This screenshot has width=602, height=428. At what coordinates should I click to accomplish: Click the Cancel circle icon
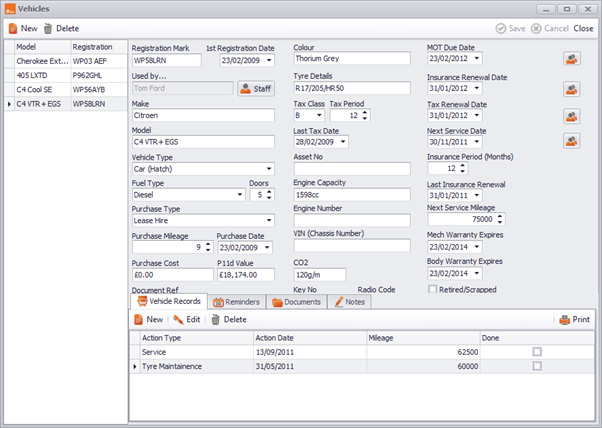[x=536, y=28]
